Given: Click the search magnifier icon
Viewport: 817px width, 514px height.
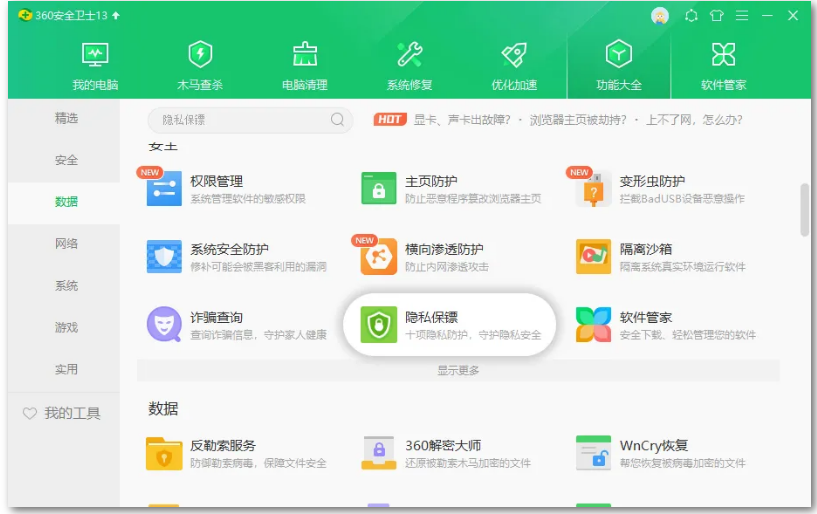Looking at the screenshot, I should [337, 119].
